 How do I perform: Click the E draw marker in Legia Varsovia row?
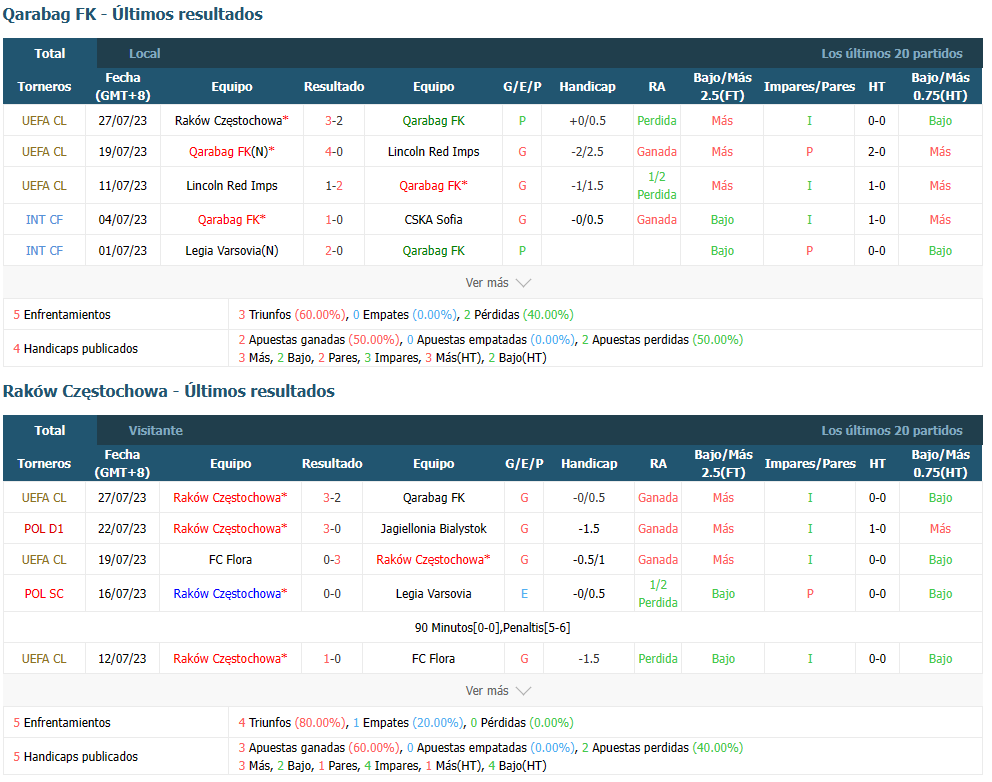point(524,594)
